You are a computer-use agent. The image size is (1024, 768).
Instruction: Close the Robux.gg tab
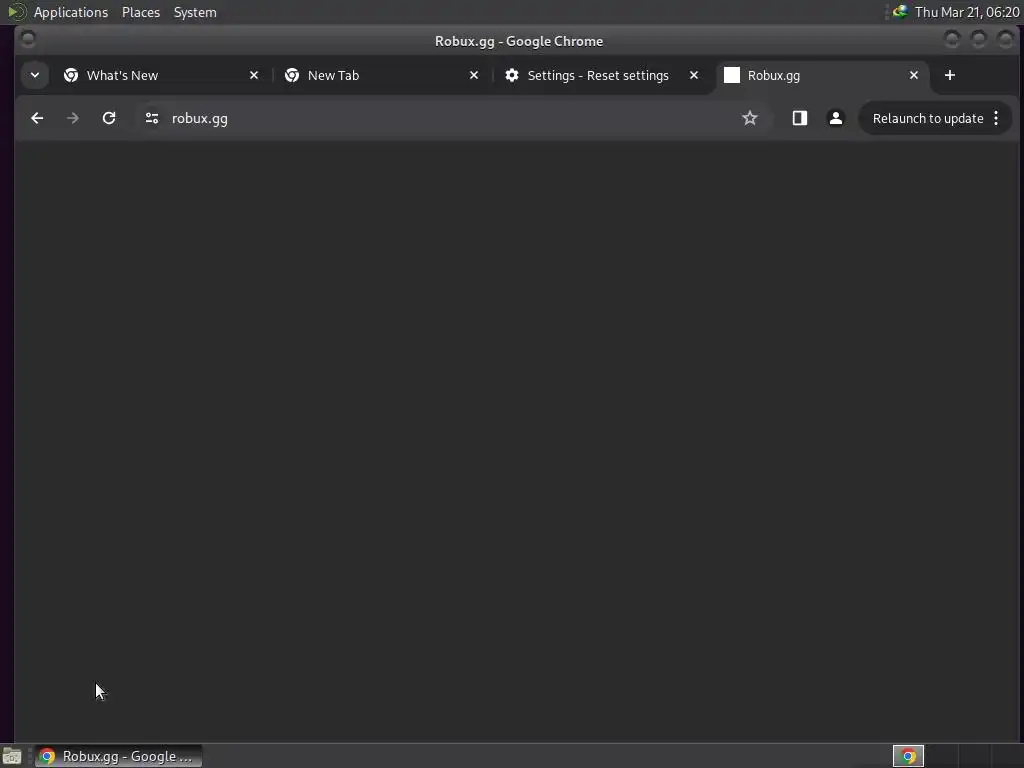(x=914, y=75)
